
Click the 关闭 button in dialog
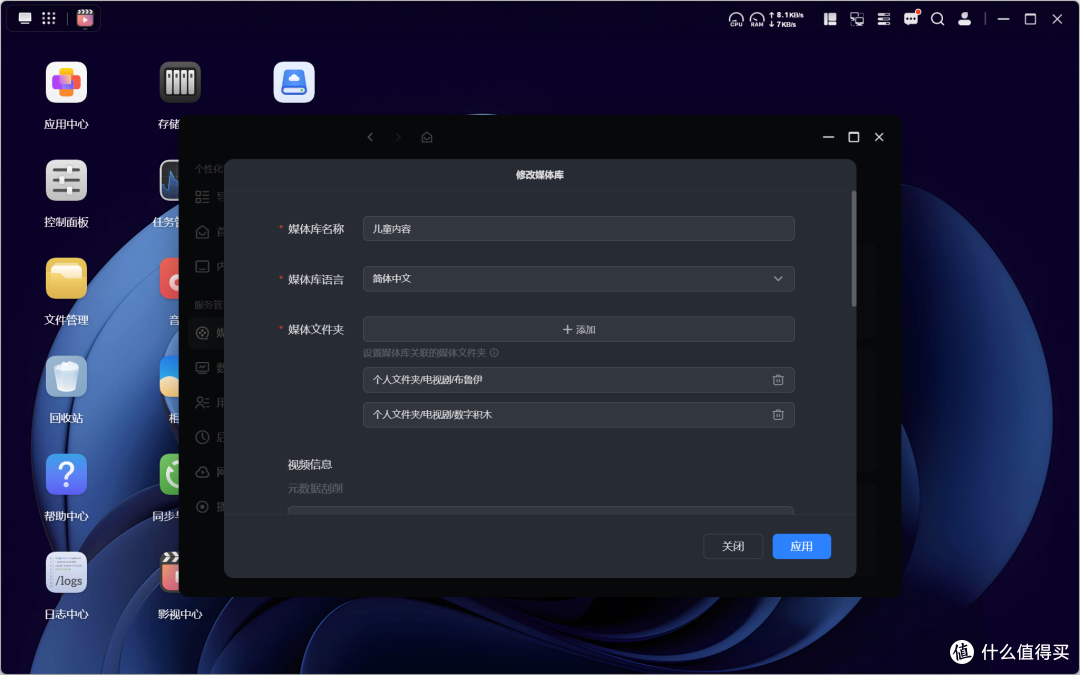point(733,546)
